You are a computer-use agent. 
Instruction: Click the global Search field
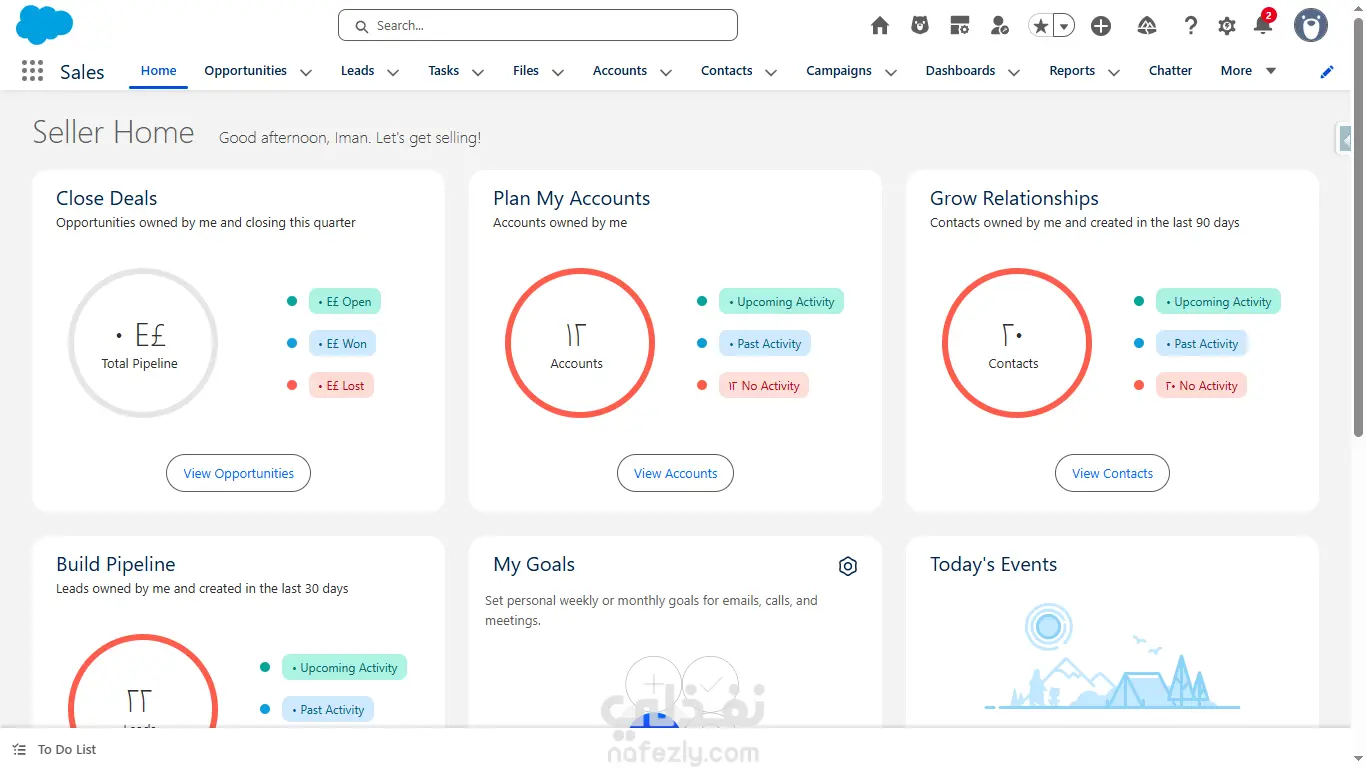[x=538, y=26]
